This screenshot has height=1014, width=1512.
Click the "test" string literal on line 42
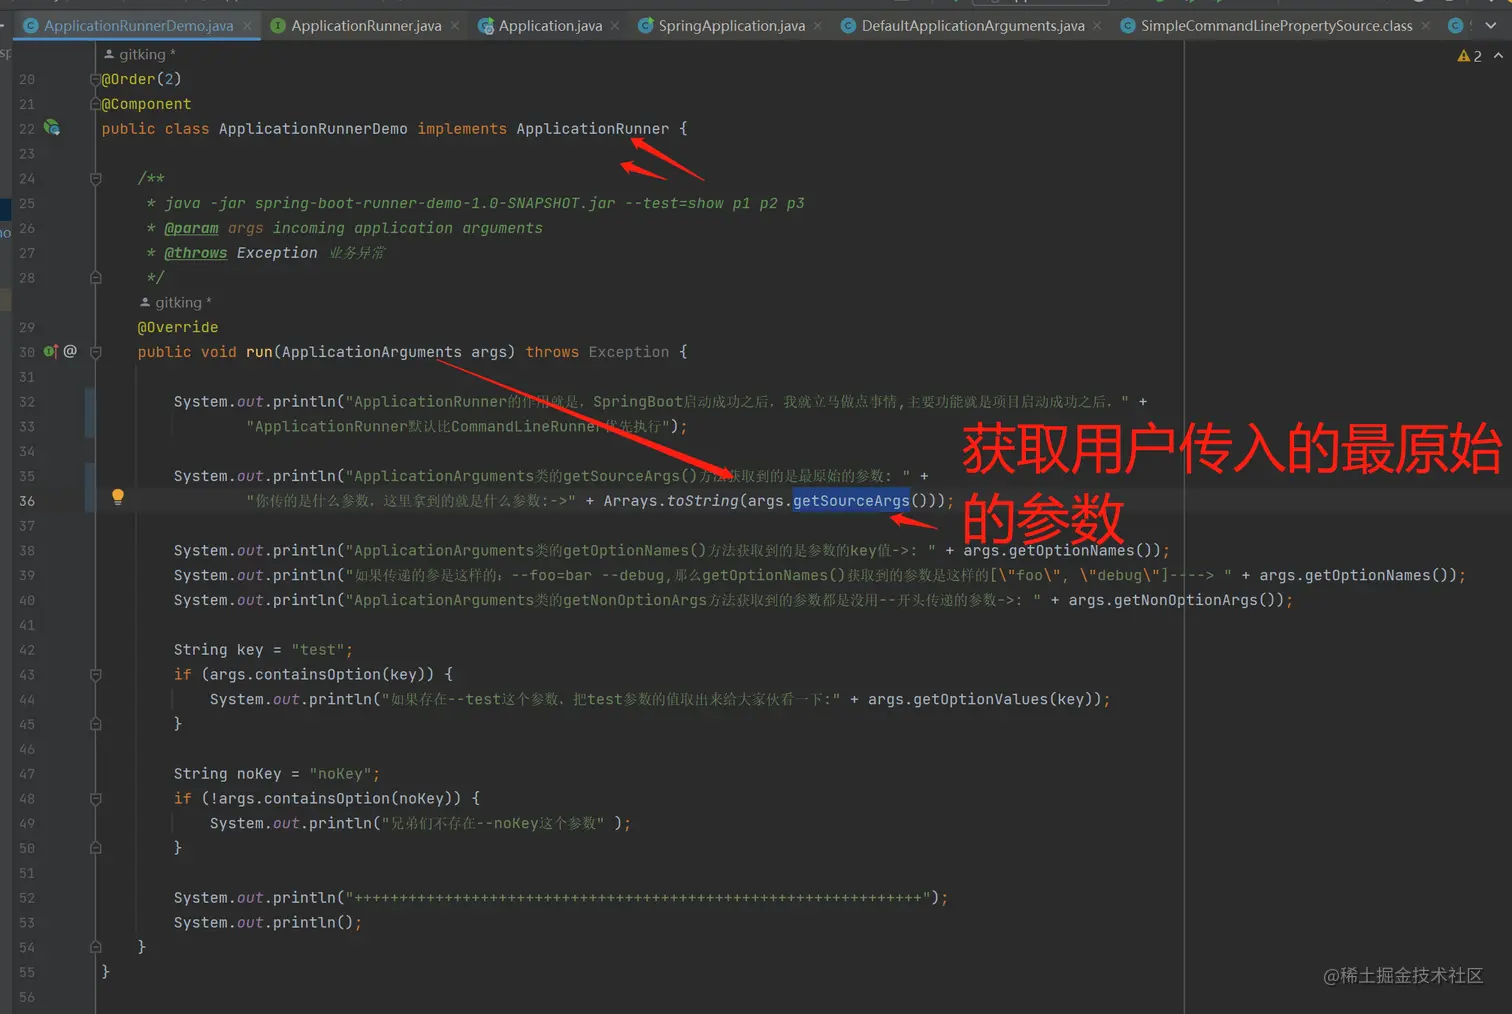[318, 649]
